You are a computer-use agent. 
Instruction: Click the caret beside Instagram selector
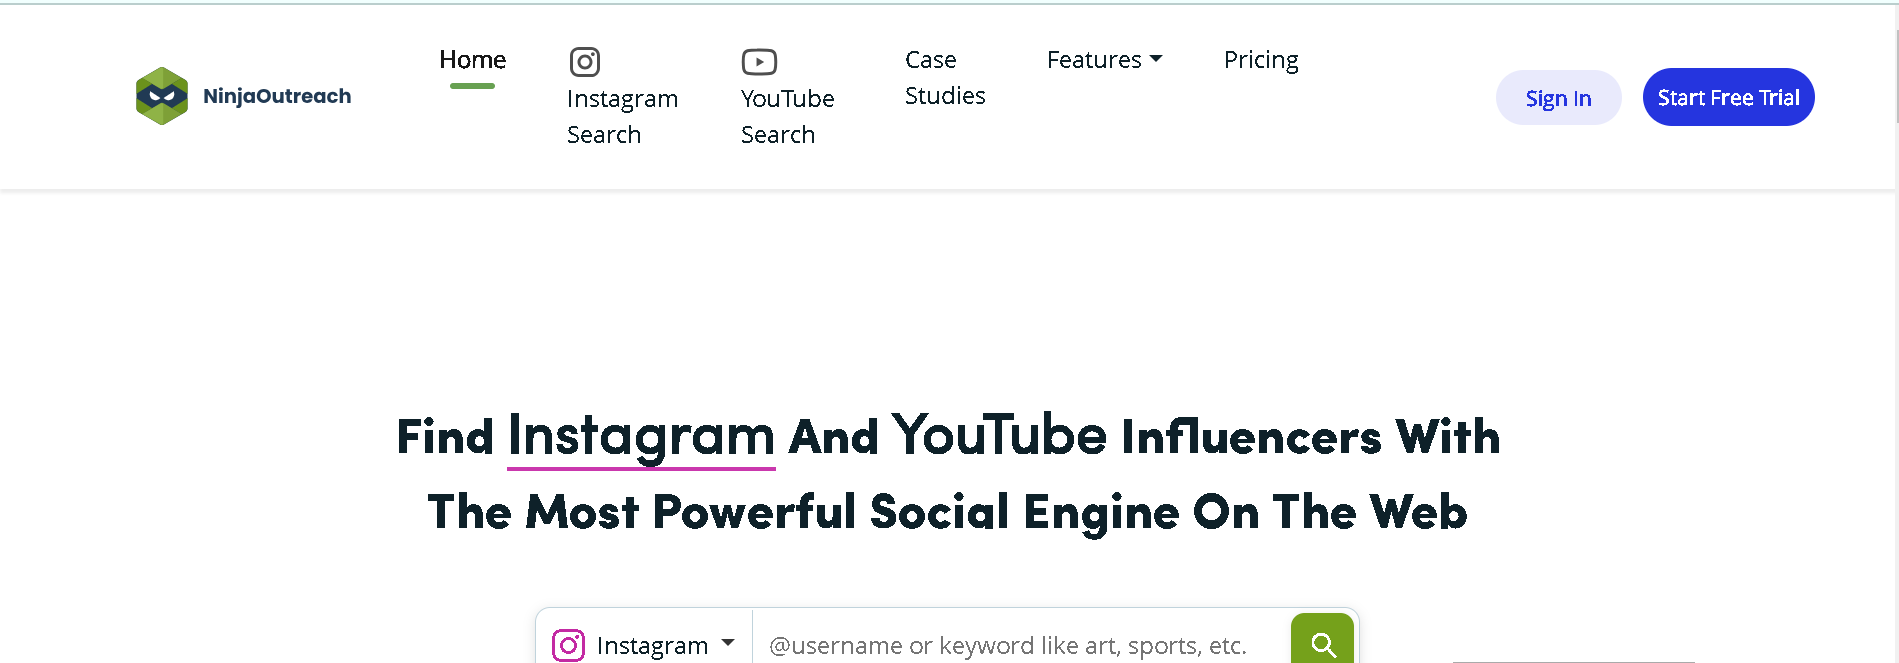(x=728, y=643)
